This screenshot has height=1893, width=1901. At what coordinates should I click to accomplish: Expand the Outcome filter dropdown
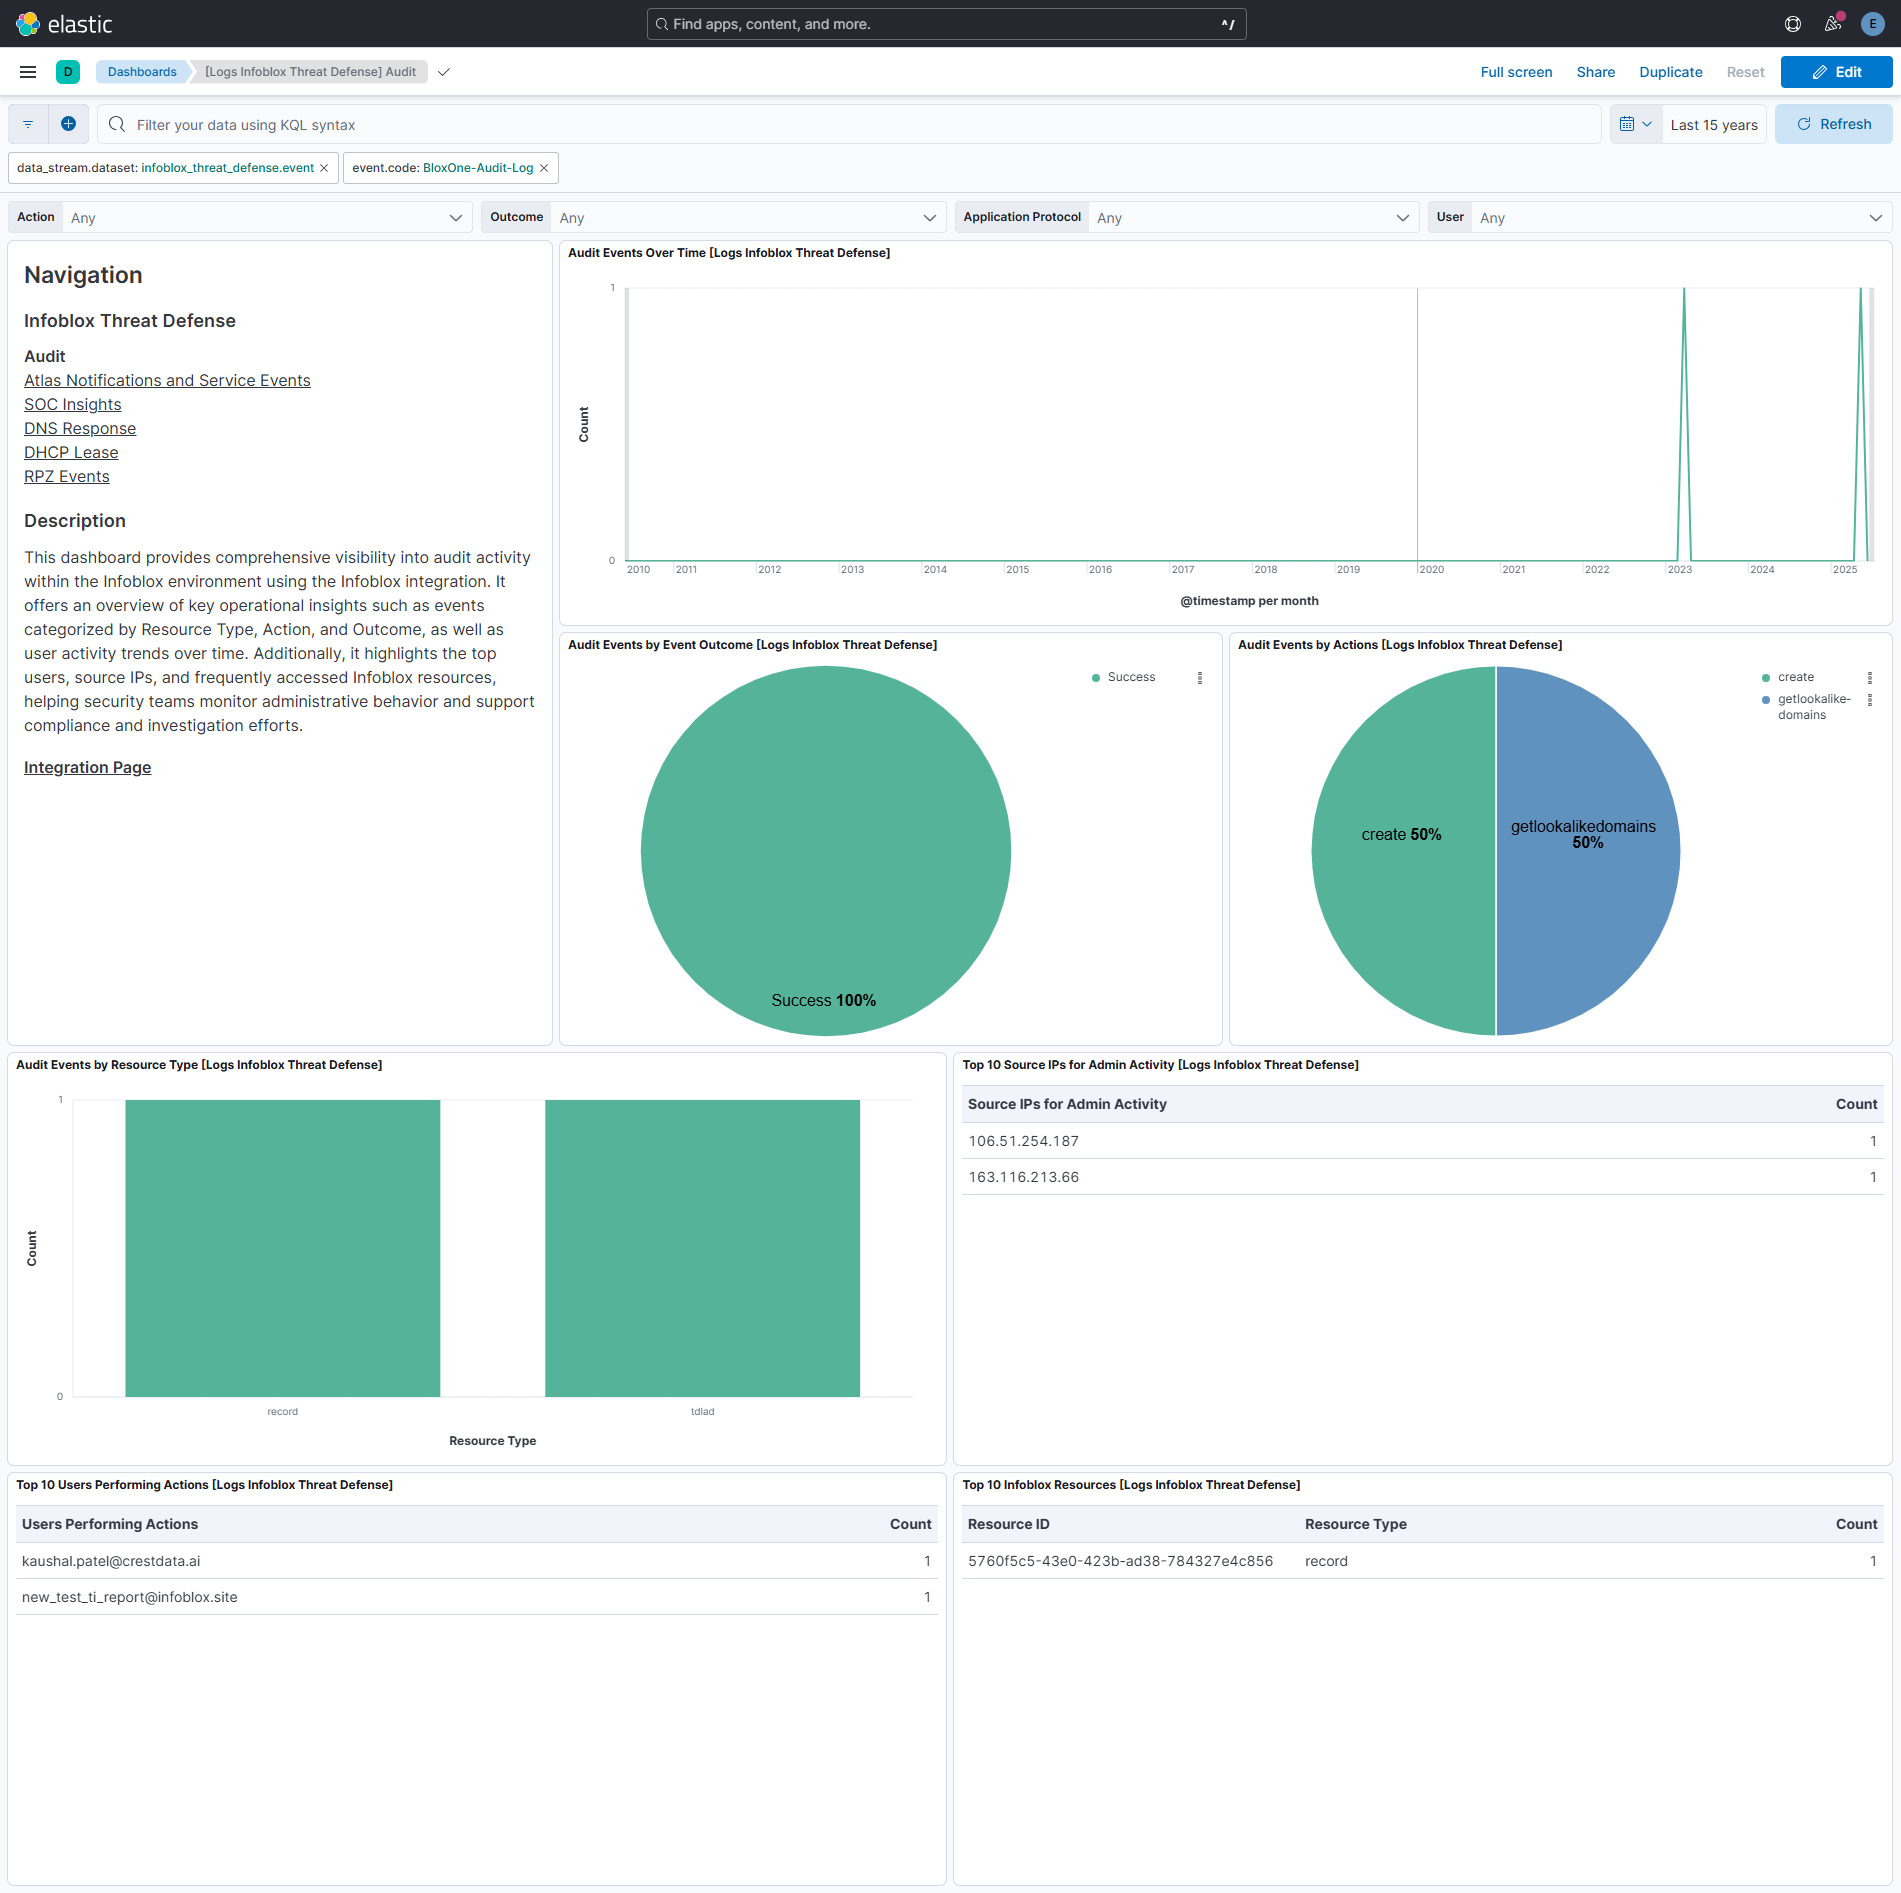click(747, 217)
